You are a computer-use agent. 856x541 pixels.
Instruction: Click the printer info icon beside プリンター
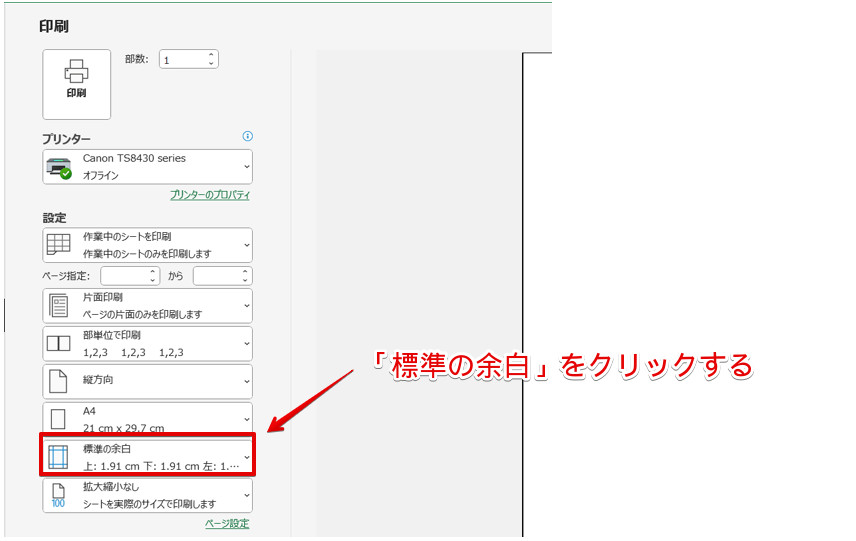(247, 136)
